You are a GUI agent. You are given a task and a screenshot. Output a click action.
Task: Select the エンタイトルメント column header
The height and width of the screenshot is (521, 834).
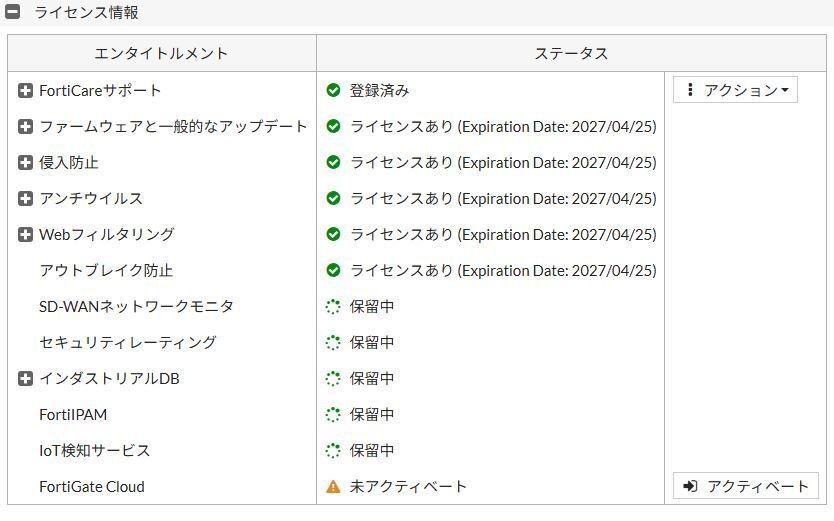(162, 53)
